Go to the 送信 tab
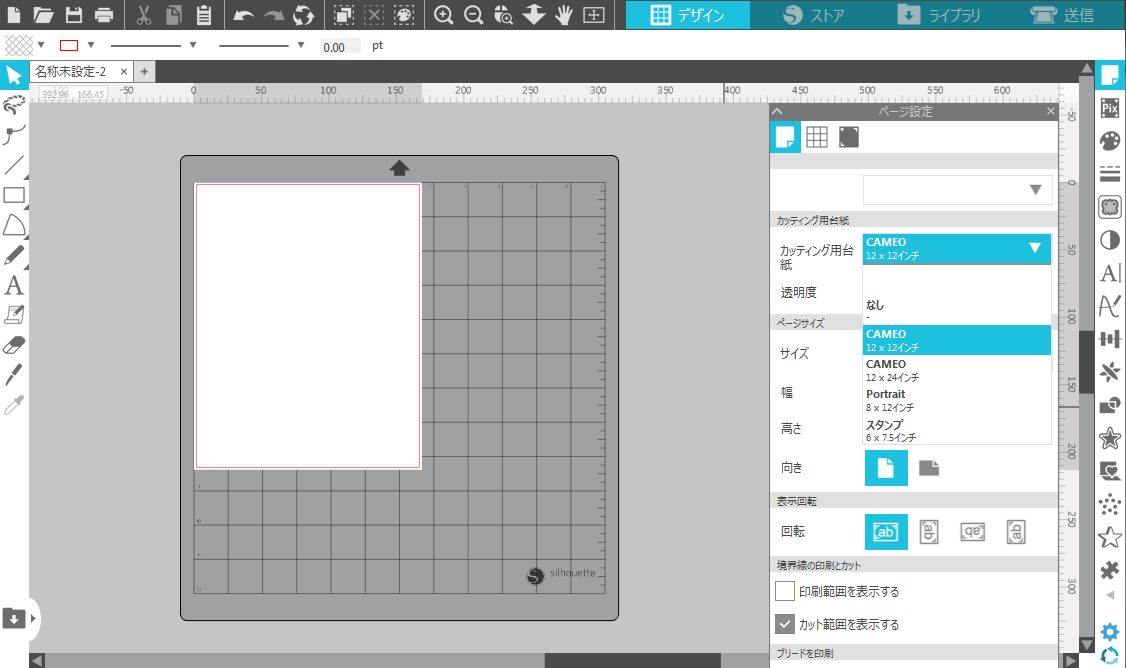This screenshot has width=1126, height=668. pyautogui.click(x=1061, y=15)
